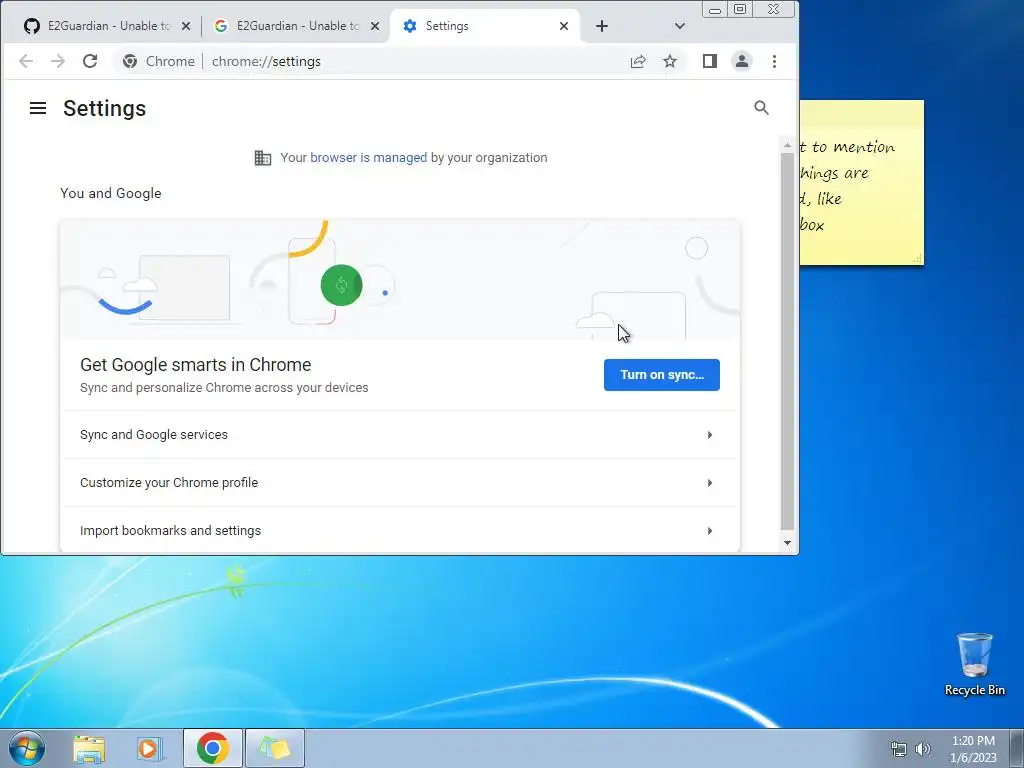Screen dimensions: 1024x768
Task: Open the Chrome side panel
Action: [x=710, y=61]
